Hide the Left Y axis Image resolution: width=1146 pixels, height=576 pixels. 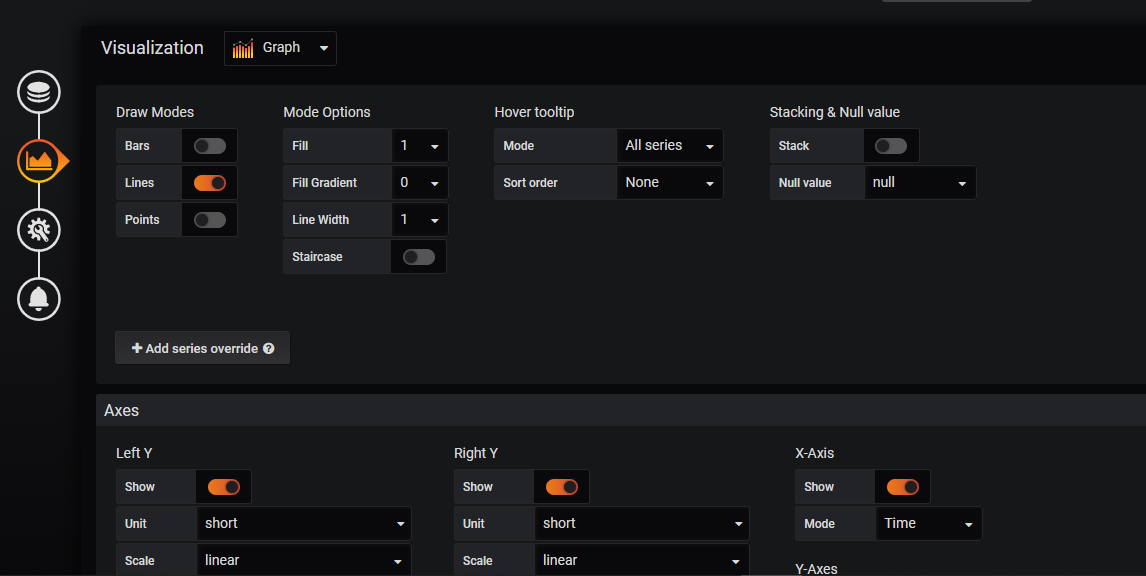[x=224, y=487]
